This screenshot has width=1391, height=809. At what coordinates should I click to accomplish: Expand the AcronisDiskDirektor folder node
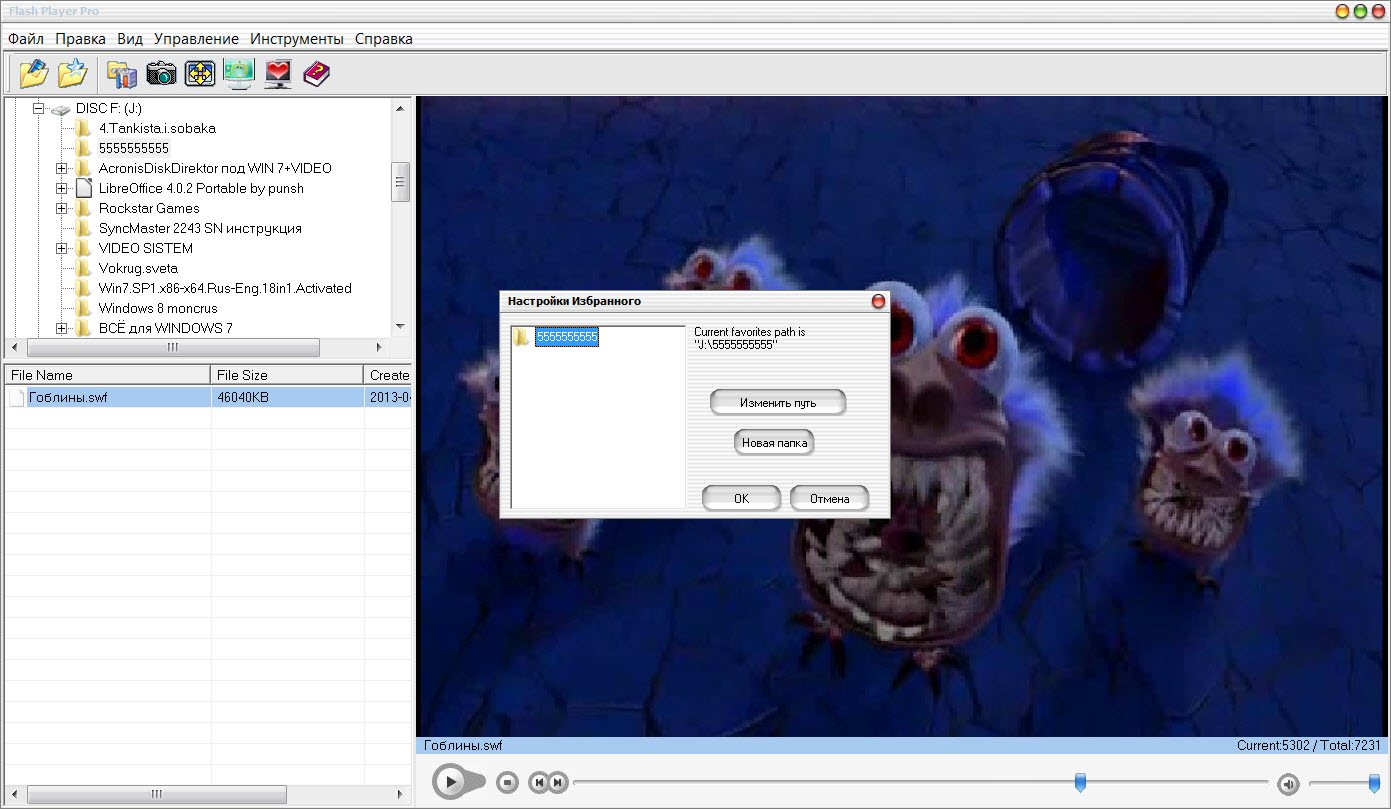click(x=62, y=168)
